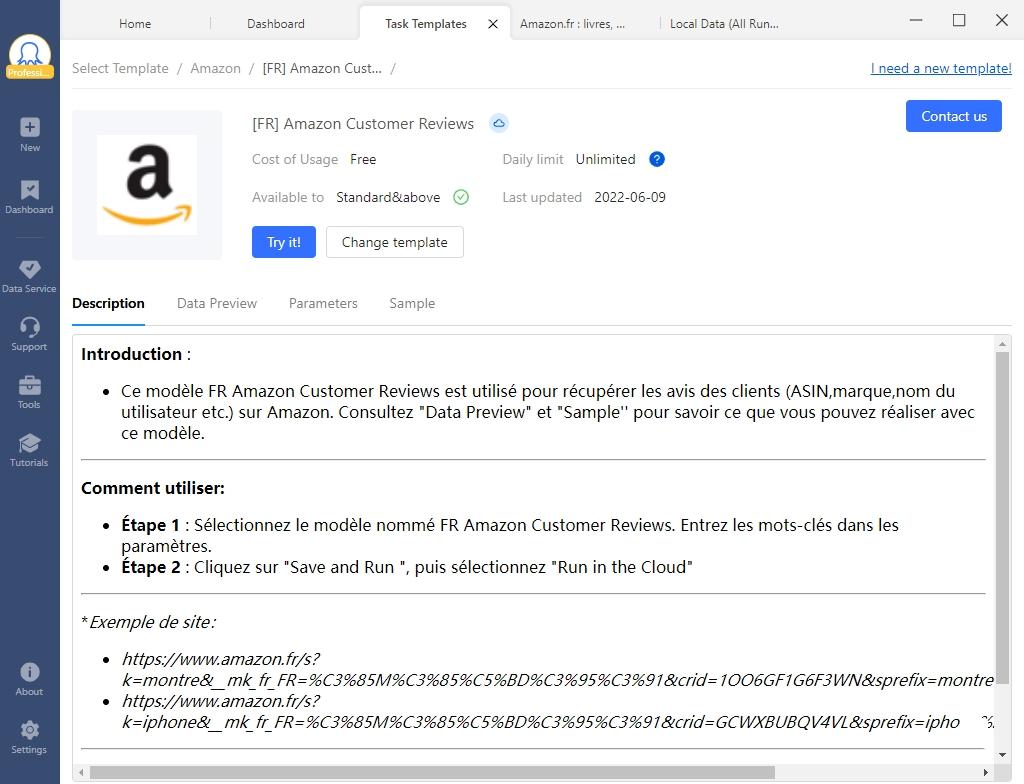Click the 'Unlimited' daily limit value
1024x784 pixels.
pyautogui.click(x=605, y=159)
